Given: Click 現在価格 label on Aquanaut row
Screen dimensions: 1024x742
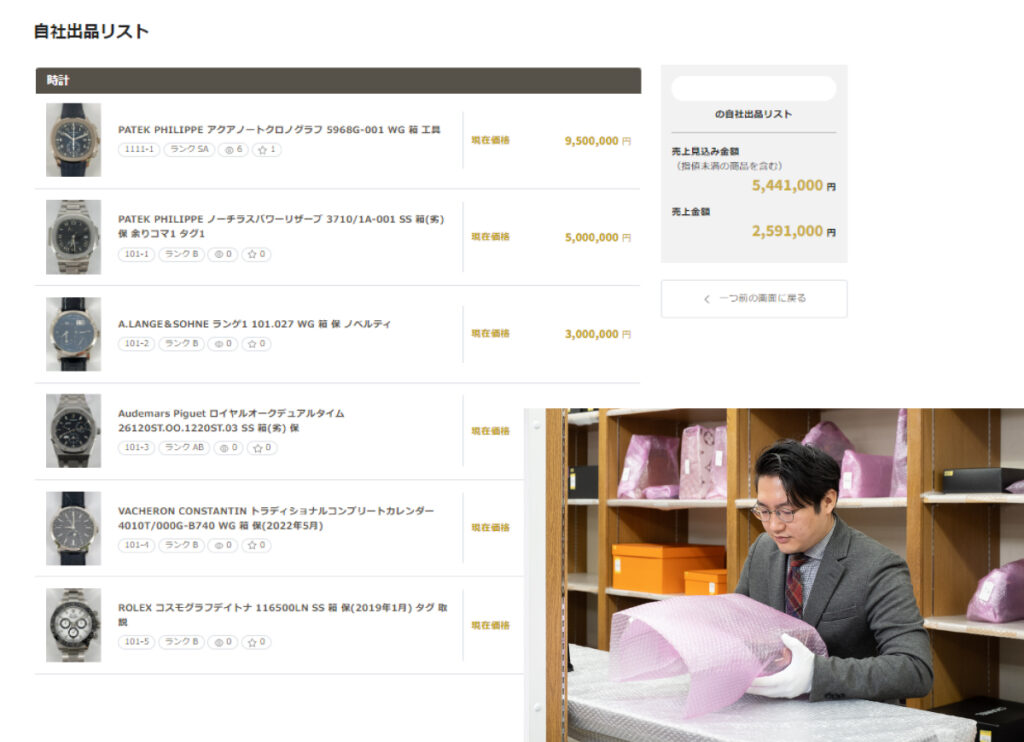Looking at the screenshot, I should [490, 140].
